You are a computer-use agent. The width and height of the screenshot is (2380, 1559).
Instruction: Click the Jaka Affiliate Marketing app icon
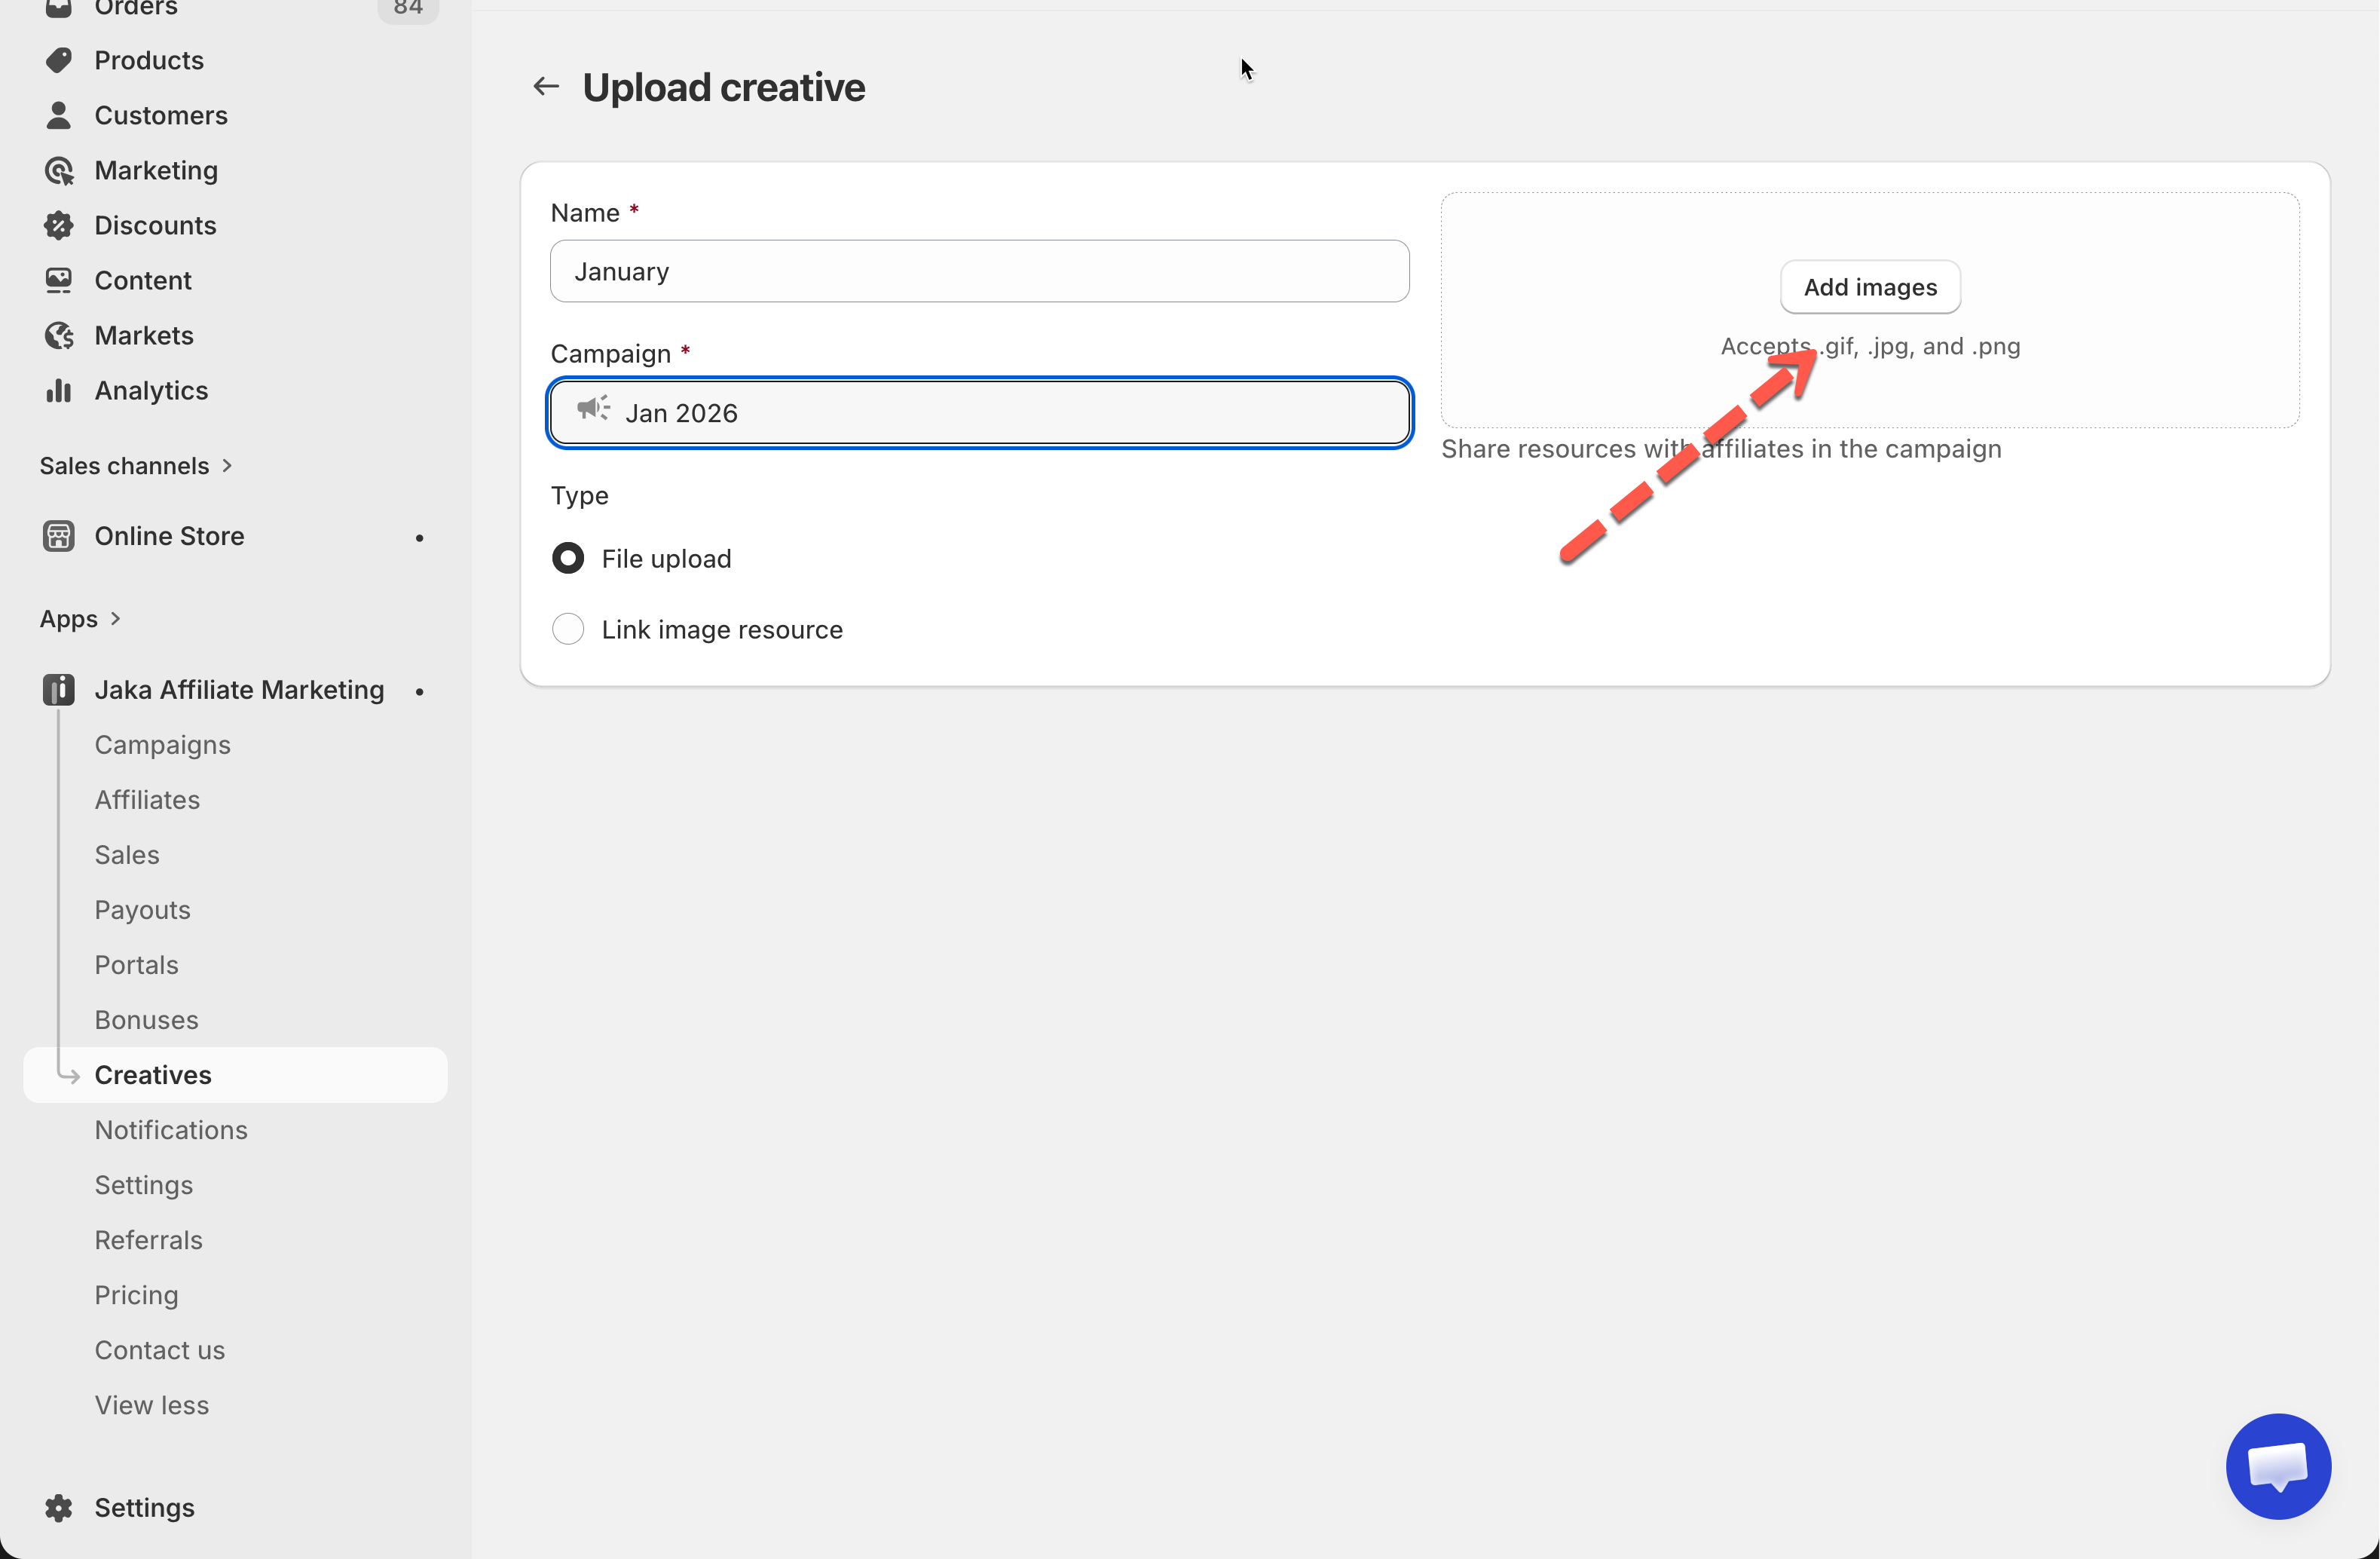[x=58, y=690]
